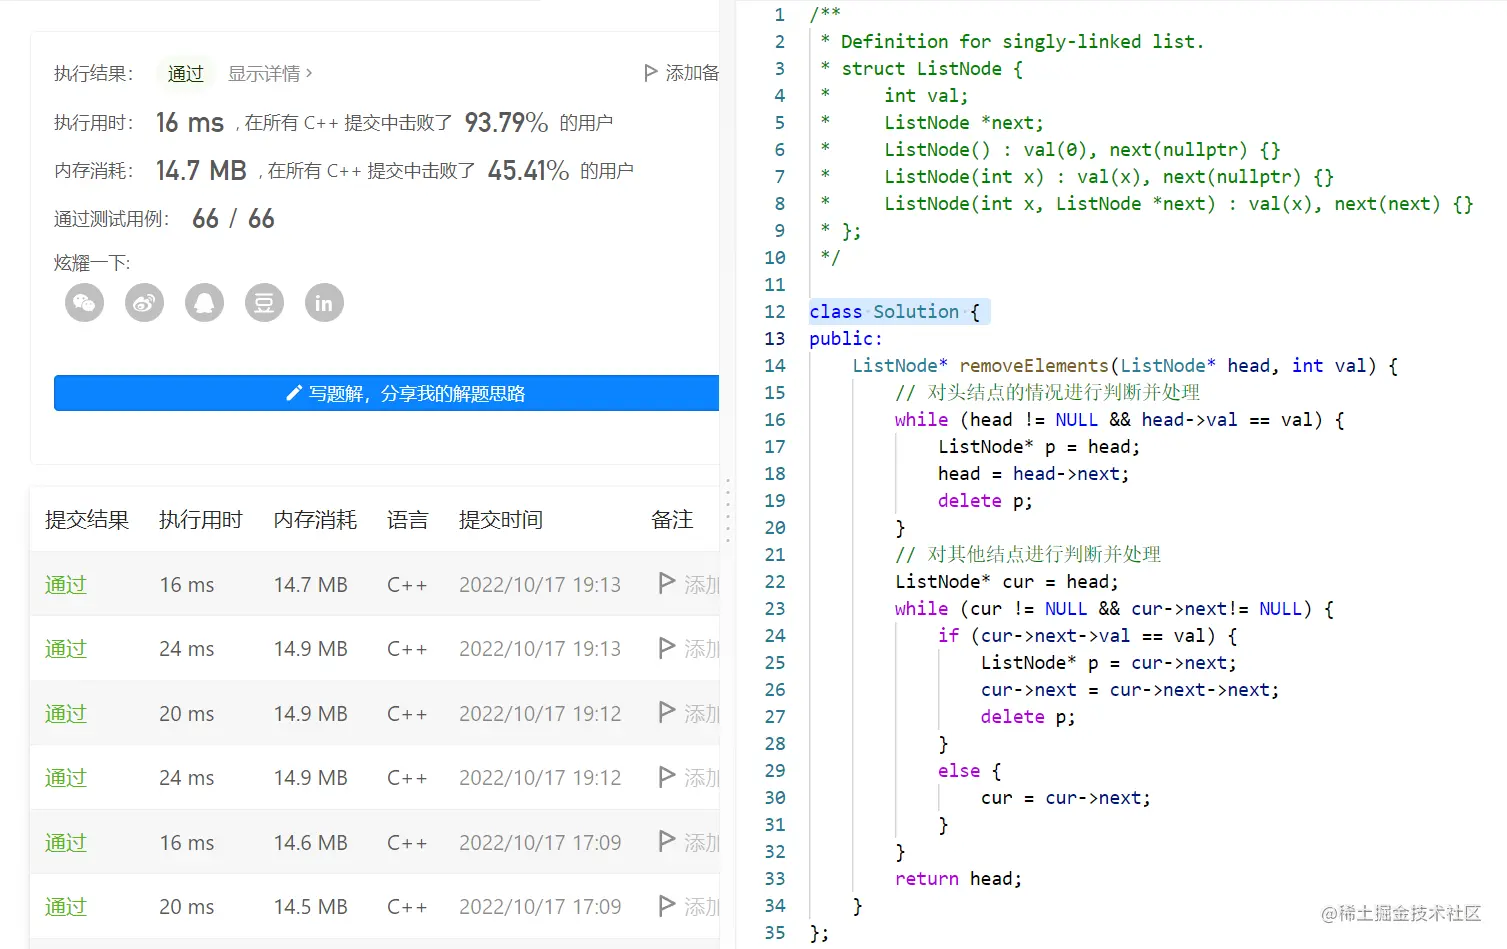This screenshot has height=949, width=1507.
Task: Click line number 22 in the editor gutter
Action: click(775, 582)
